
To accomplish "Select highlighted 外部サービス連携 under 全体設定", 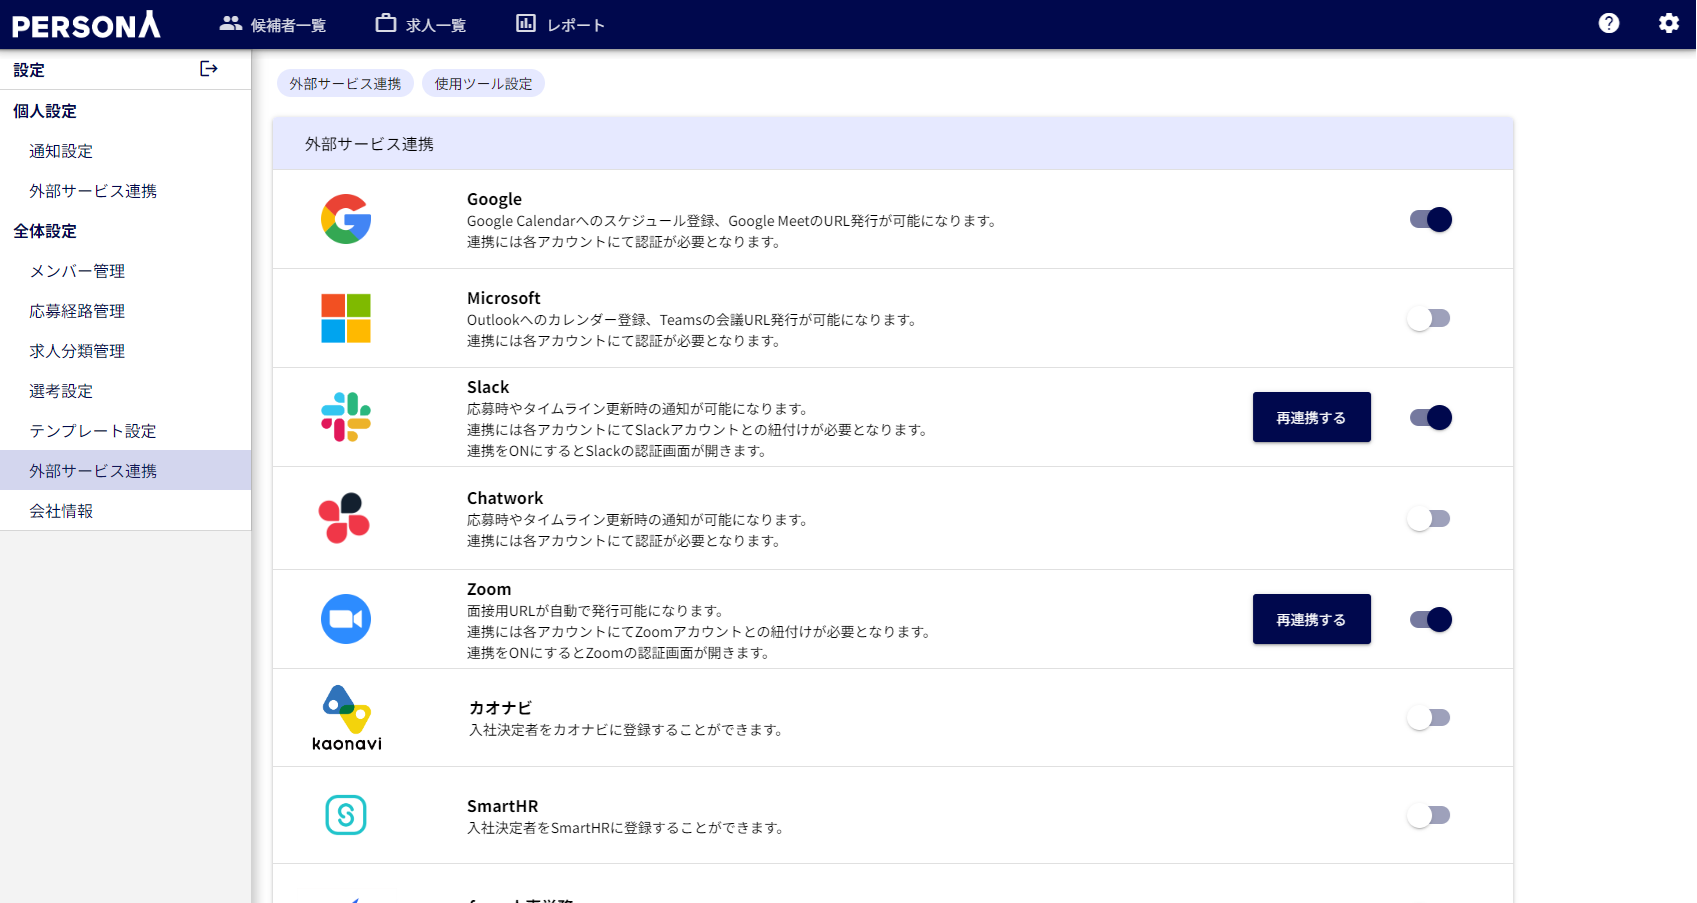I will coord(125,470).
